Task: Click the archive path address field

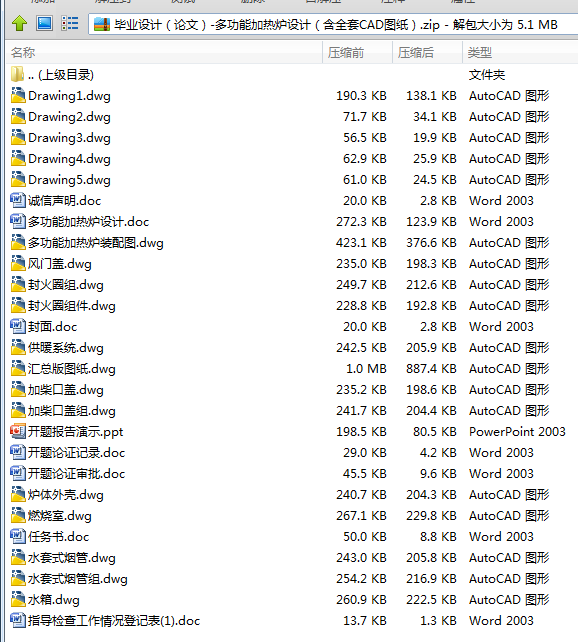Action: 333,25
